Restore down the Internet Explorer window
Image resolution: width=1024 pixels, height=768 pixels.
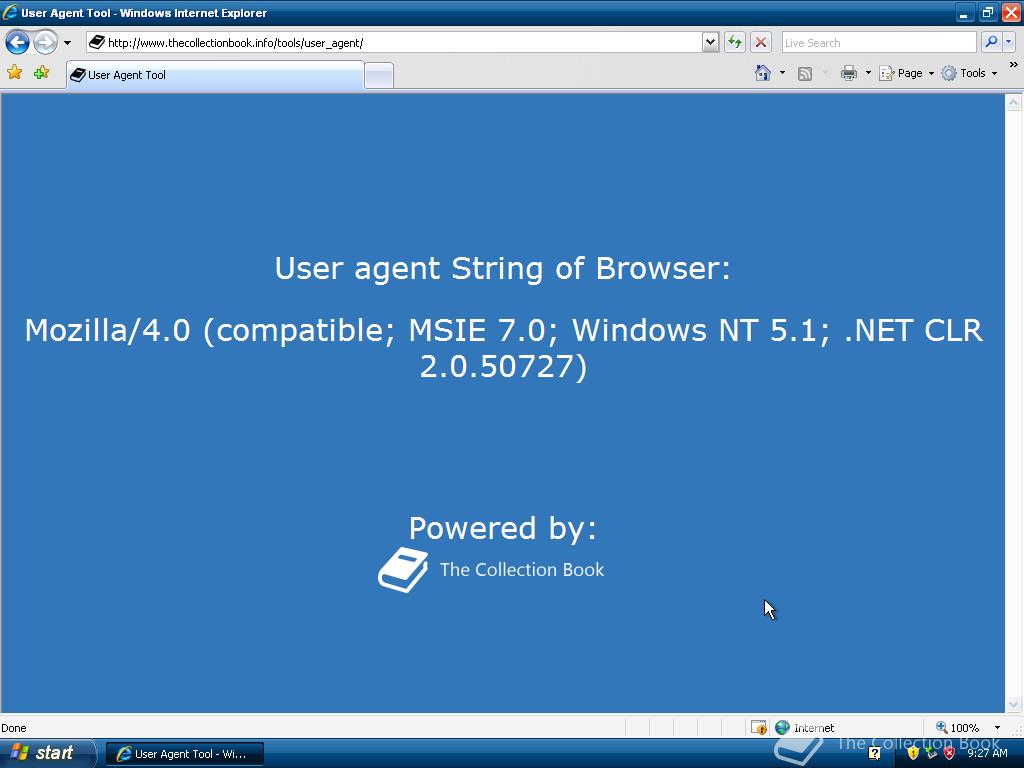click(987, 12)
